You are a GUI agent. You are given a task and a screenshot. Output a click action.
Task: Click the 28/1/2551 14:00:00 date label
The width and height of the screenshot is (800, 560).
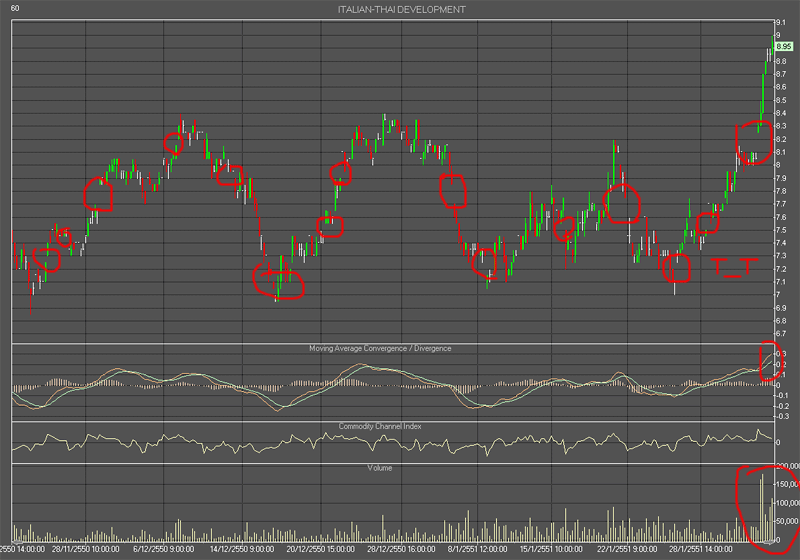pos(701,549)
